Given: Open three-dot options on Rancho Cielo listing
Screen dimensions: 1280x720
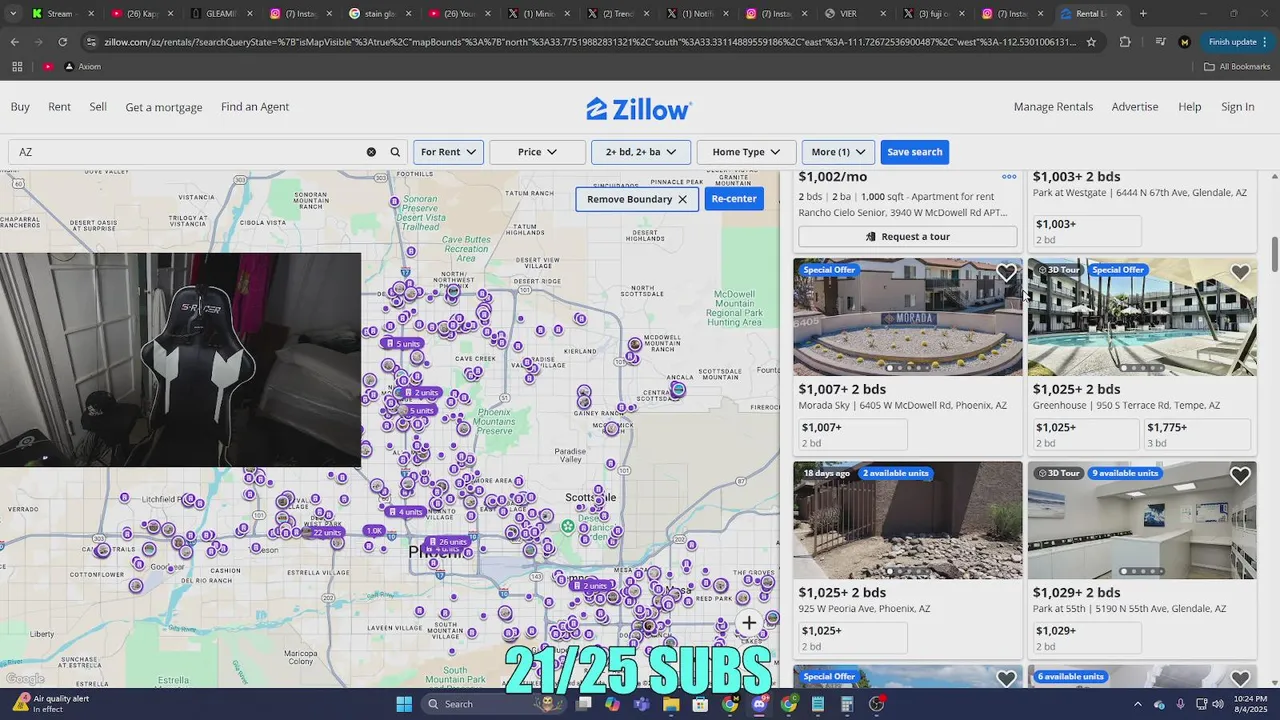Looking at the screenshot, I should coord(1009,177).
